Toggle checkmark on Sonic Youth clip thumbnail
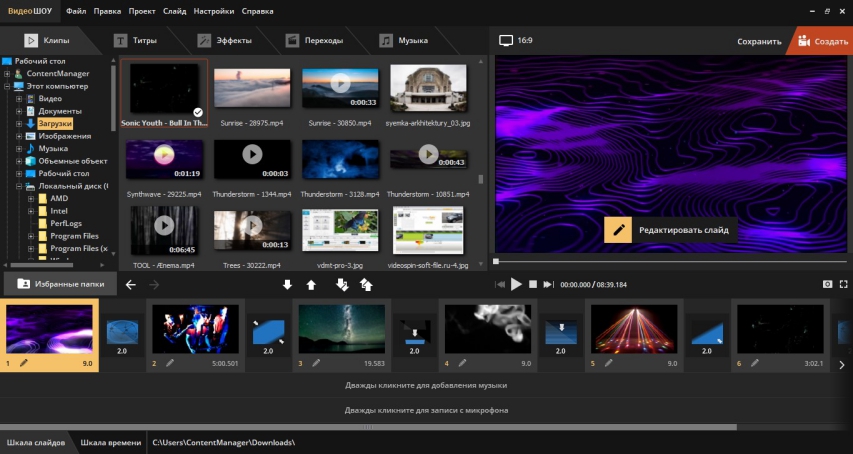The image size is (853, 454). pos(198,112)
